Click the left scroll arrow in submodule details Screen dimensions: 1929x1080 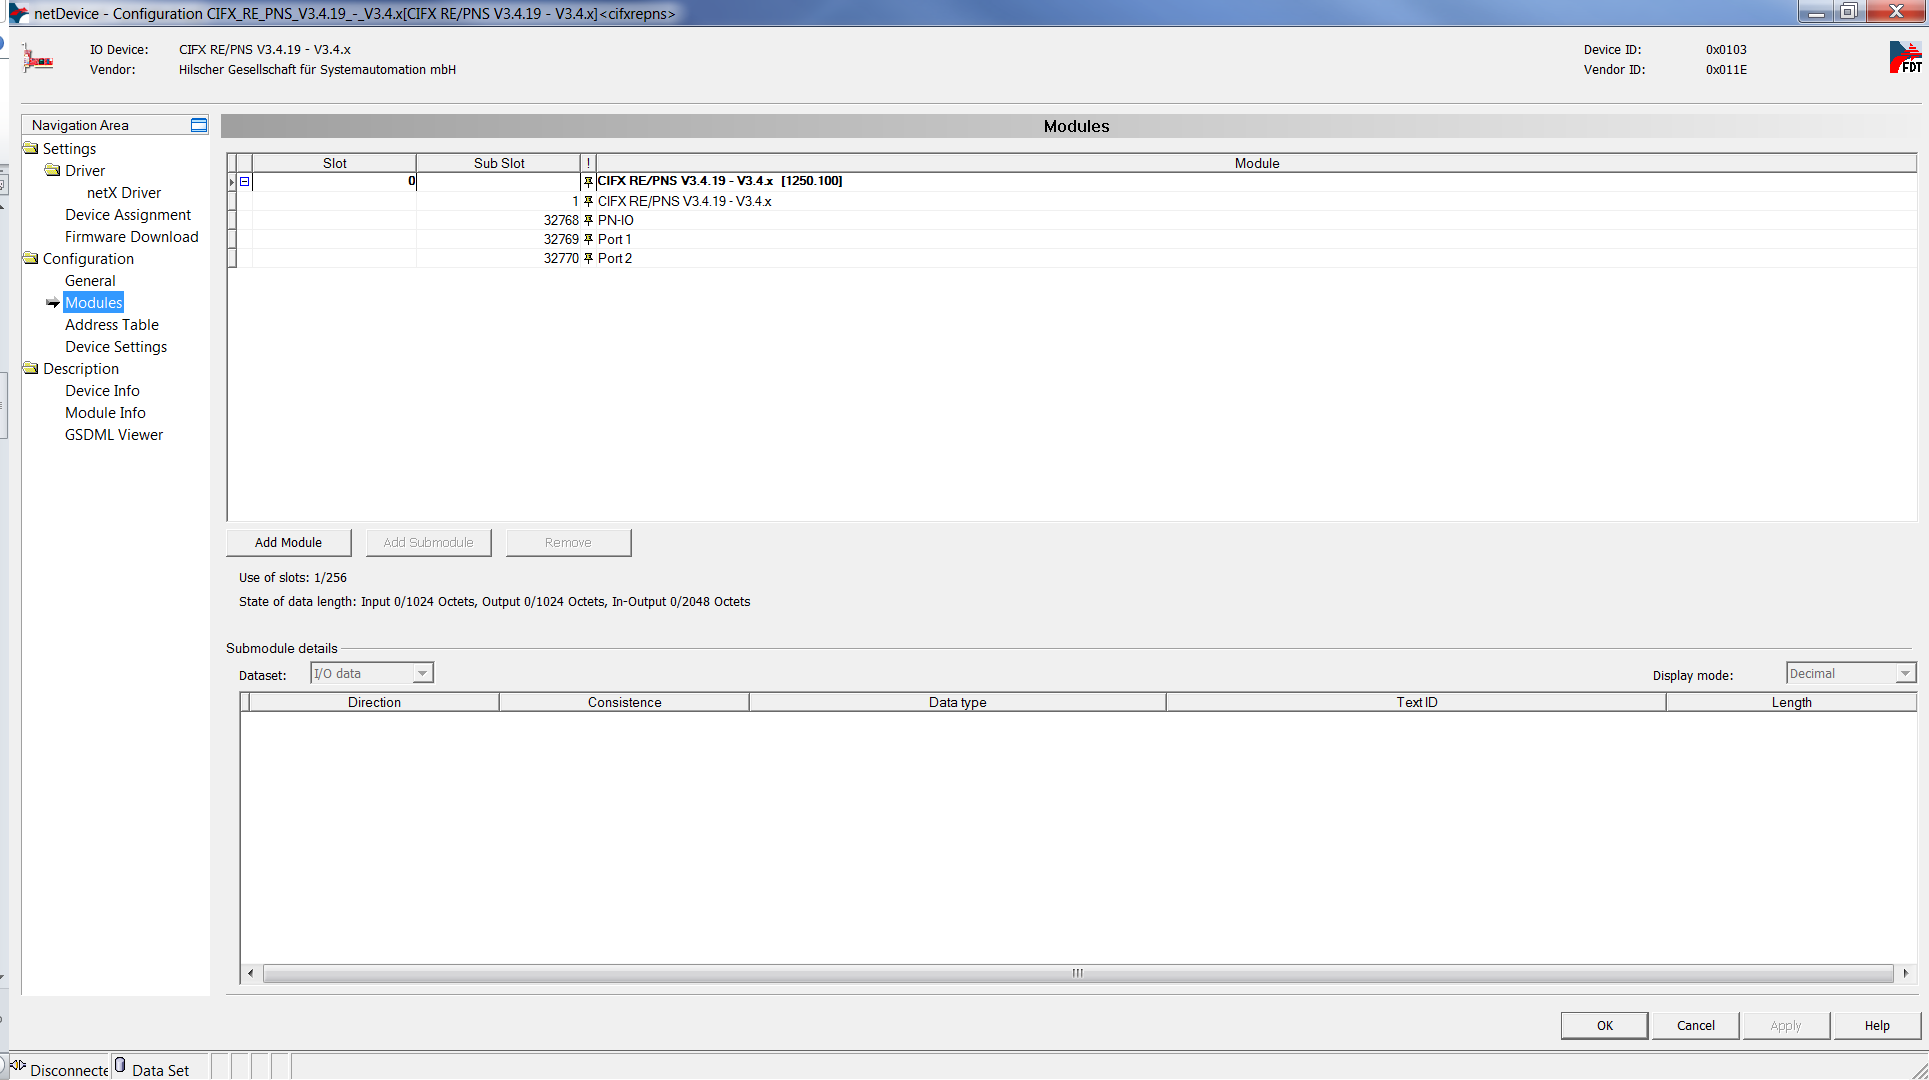[x=250, y=973]
